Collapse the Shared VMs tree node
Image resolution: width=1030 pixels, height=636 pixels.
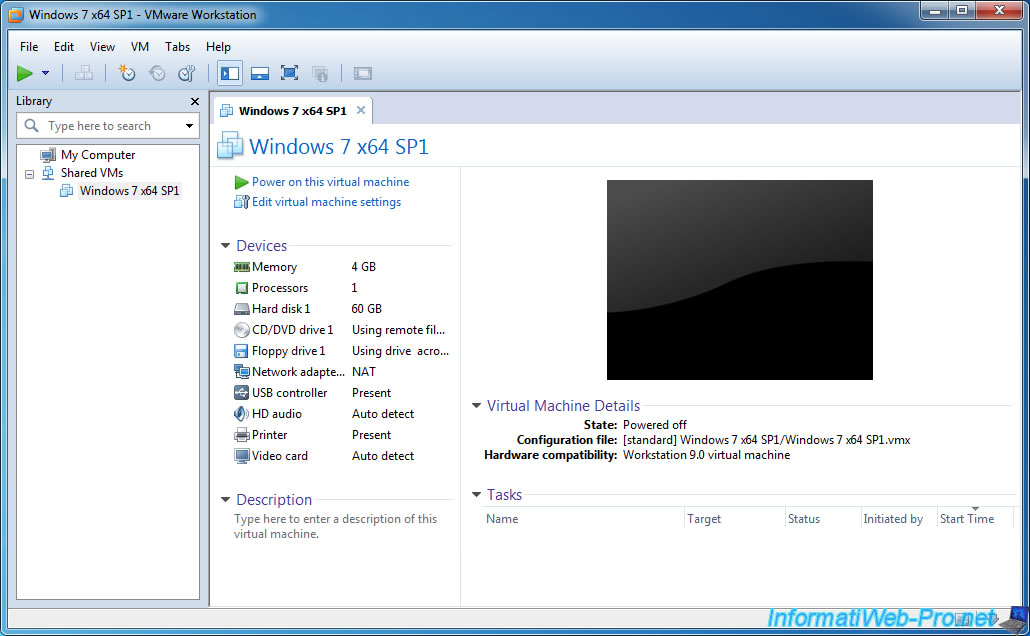(x=30, y=174)
